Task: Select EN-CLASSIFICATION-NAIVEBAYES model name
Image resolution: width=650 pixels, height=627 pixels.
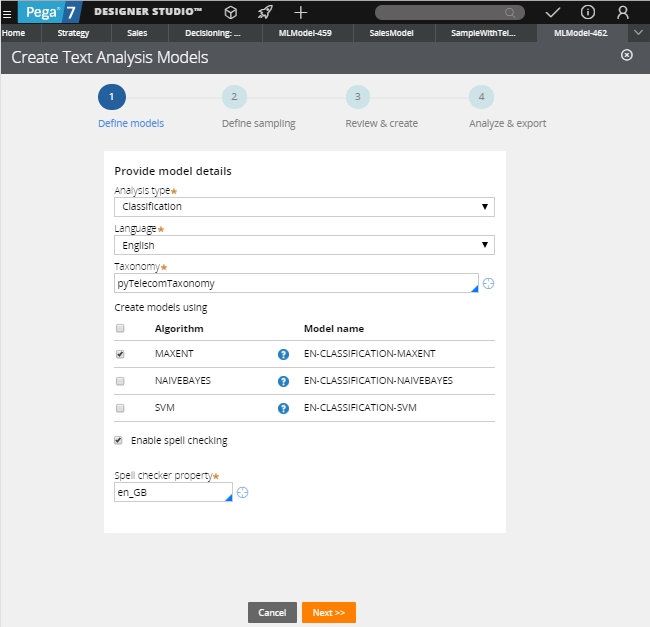Action: point(378,380)
